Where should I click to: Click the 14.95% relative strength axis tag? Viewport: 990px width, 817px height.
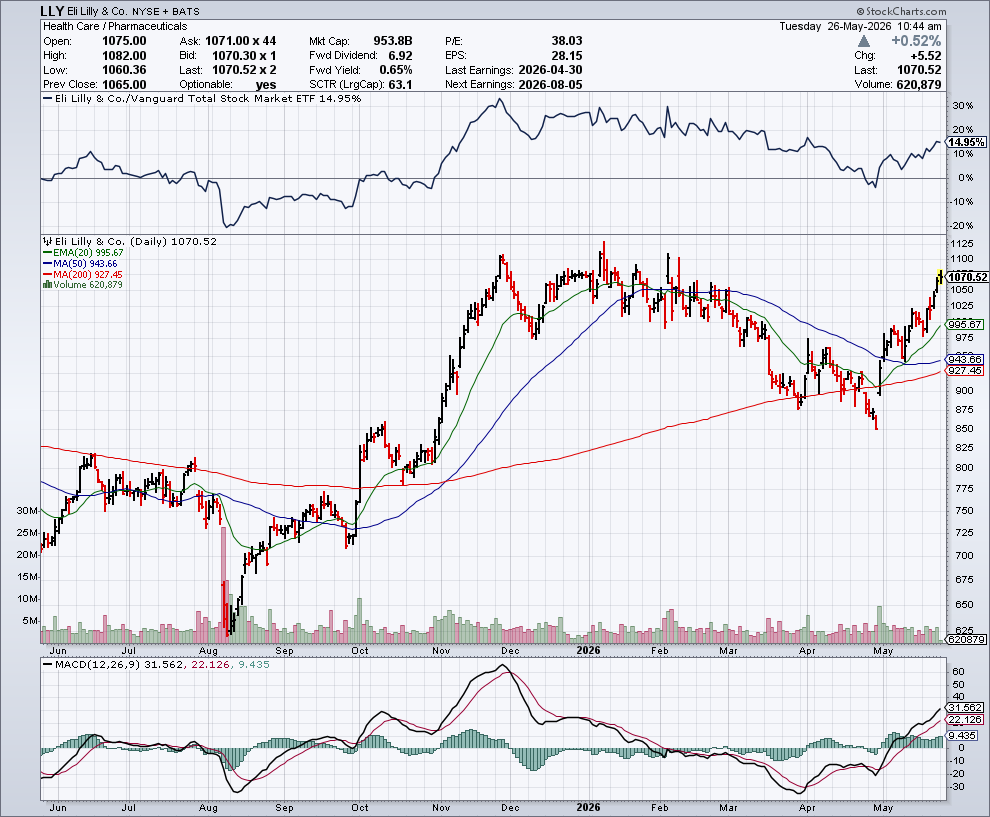point(966,142)
